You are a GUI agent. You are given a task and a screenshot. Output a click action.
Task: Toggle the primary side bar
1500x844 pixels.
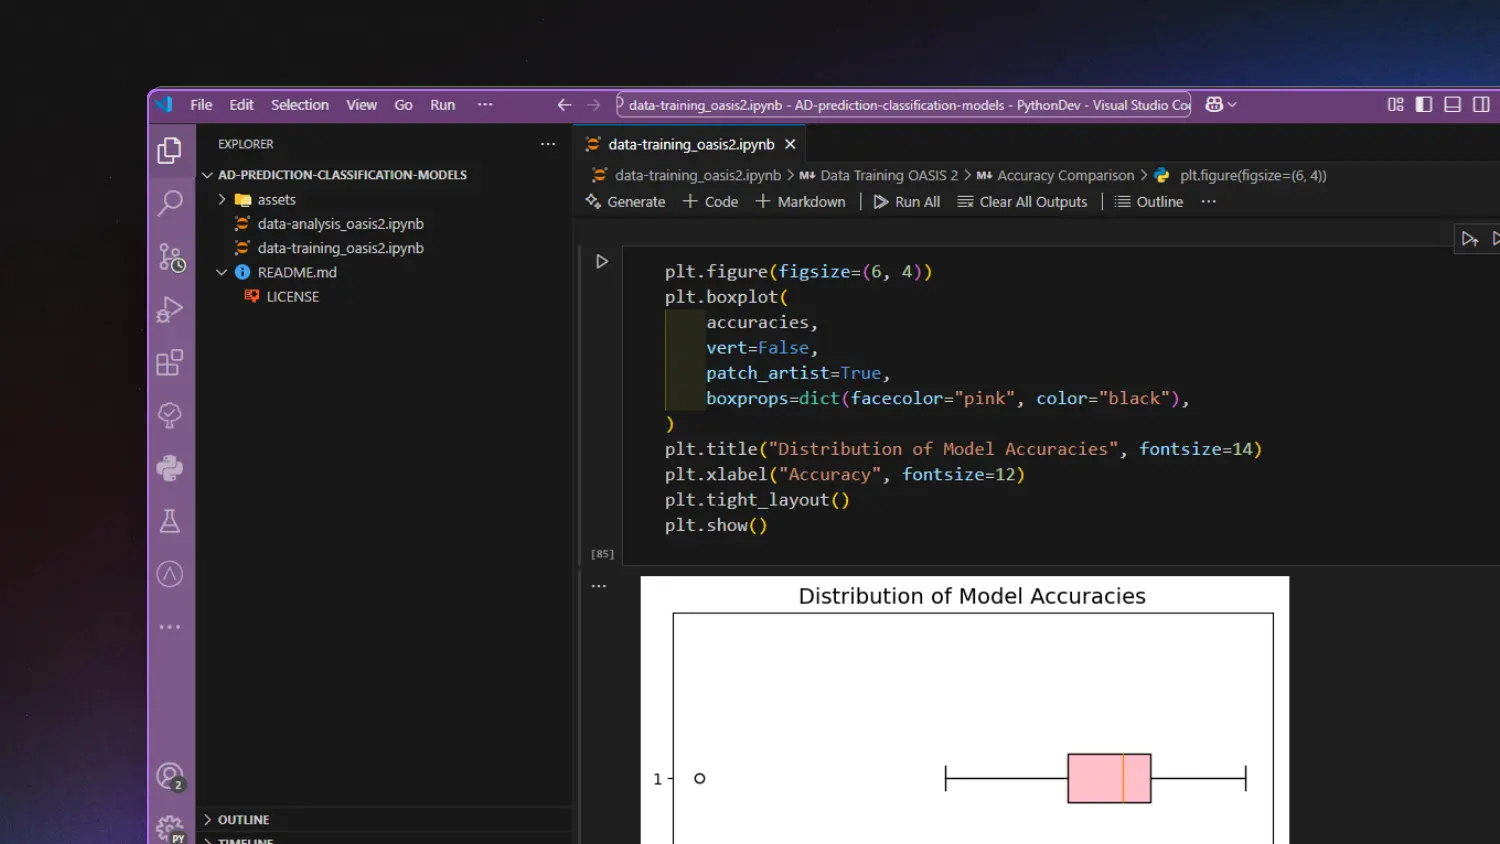click(1424, 104)
